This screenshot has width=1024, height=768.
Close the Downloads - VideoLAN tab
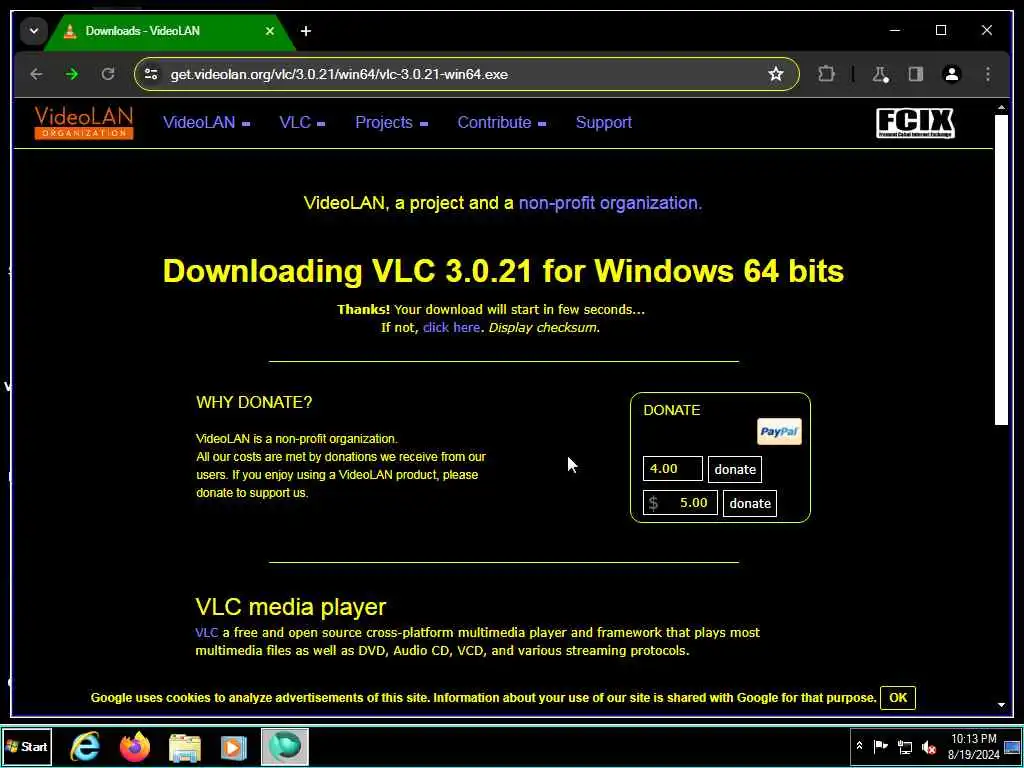[x=270, y=31]
